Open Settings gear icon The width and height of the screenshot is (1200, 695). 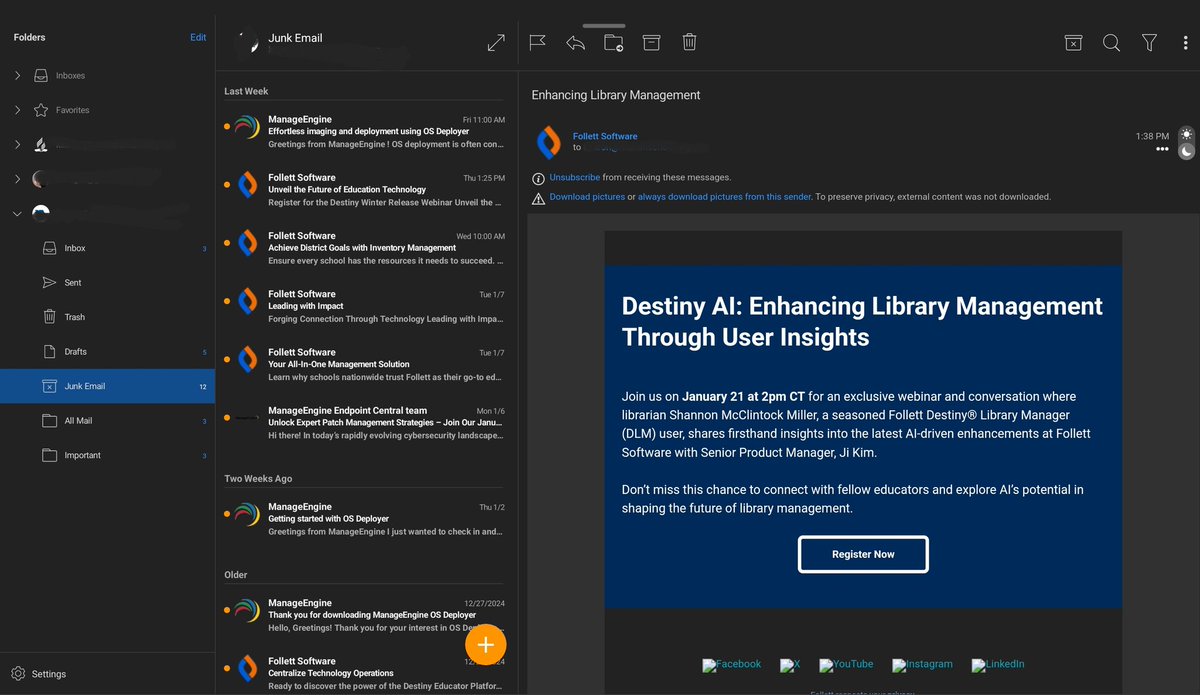pos(18,673)
